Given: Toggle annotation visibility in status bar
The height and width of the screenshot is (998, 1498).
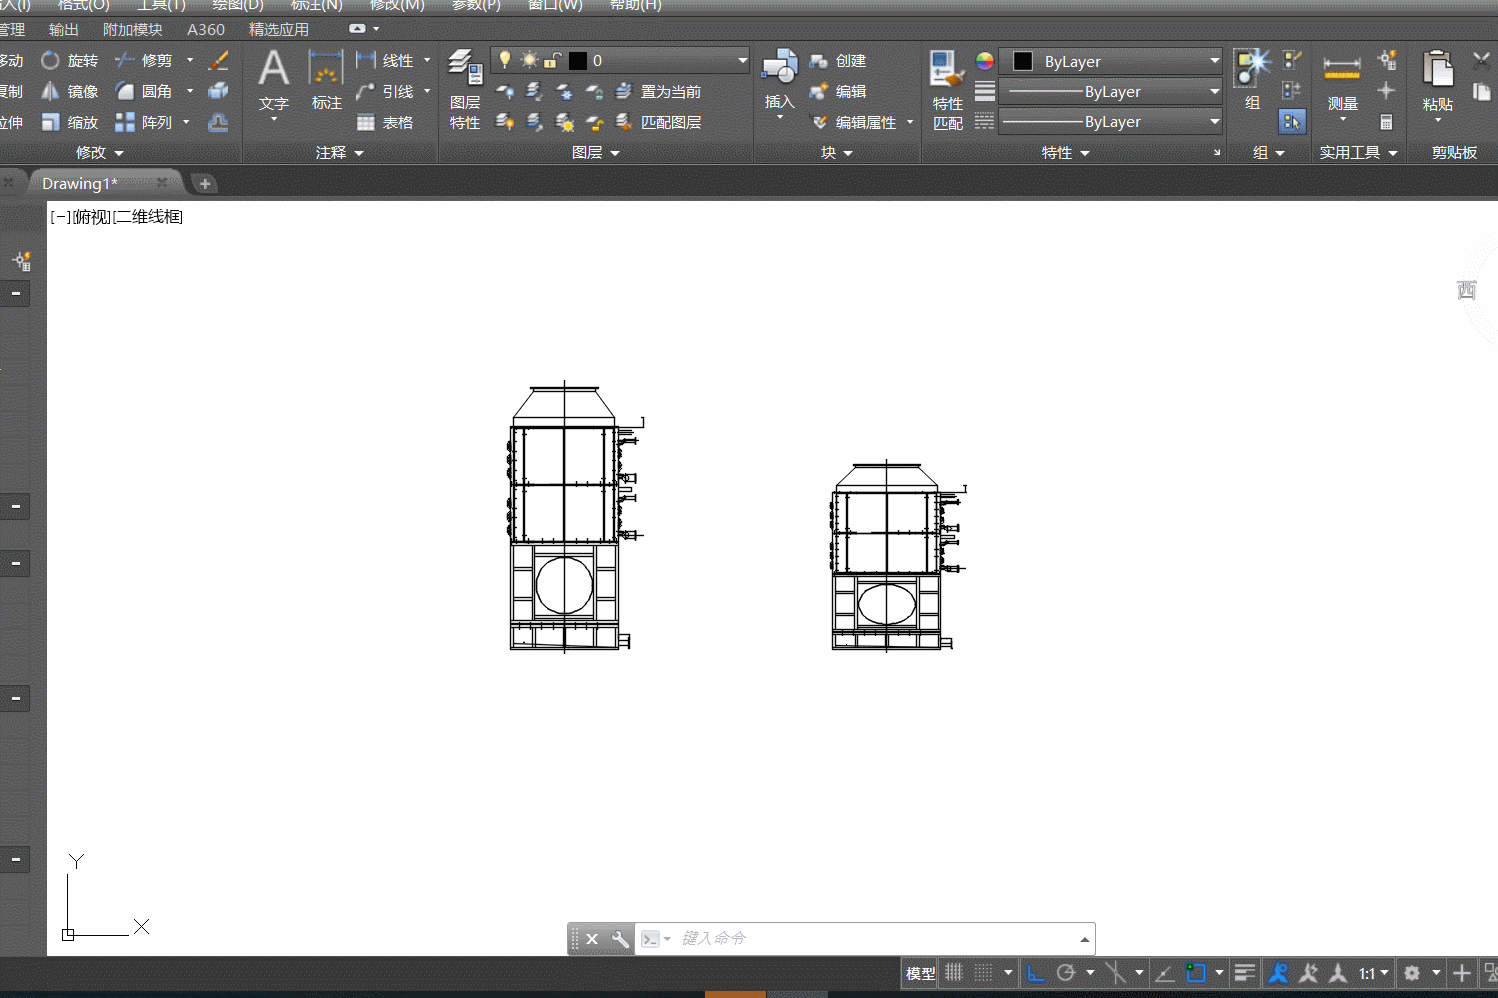Looking at the screenshot, I should pyautogui.click(x=1278, y=973).
